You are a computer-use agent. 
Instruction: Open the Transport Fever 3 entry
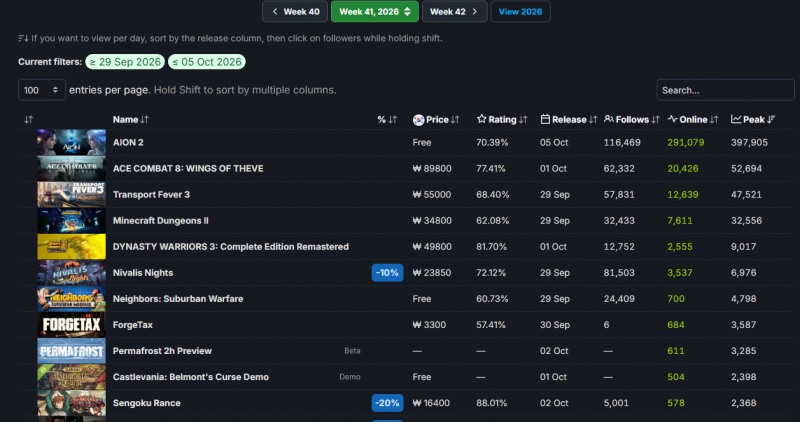coord(151,194)
